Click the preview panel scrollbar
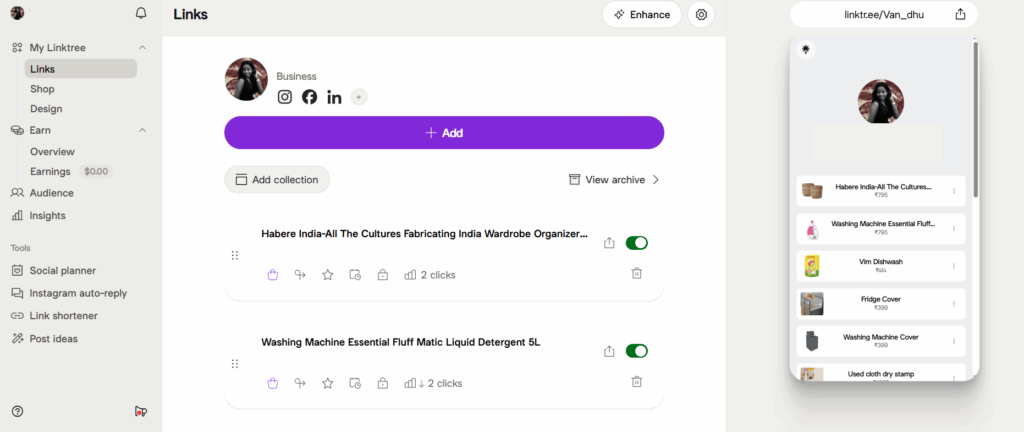This screenshot has height=432, width=1024. pos(976,120)
